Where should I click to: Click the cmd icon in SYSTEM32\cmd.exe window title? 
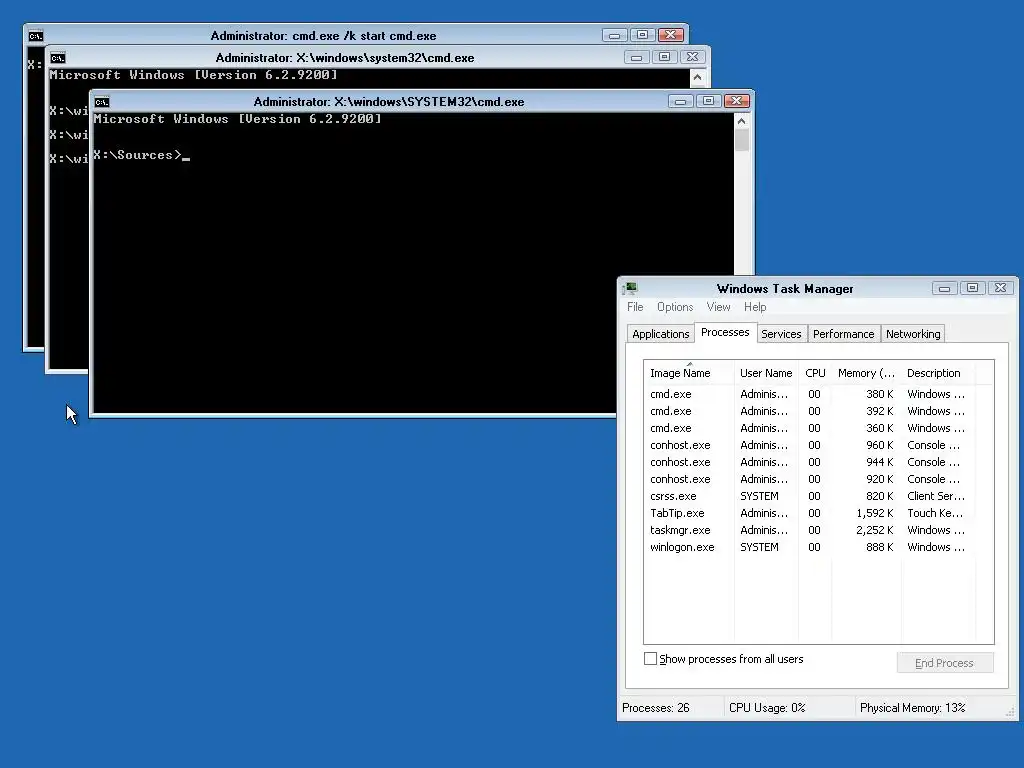click(x=102, y=102)
